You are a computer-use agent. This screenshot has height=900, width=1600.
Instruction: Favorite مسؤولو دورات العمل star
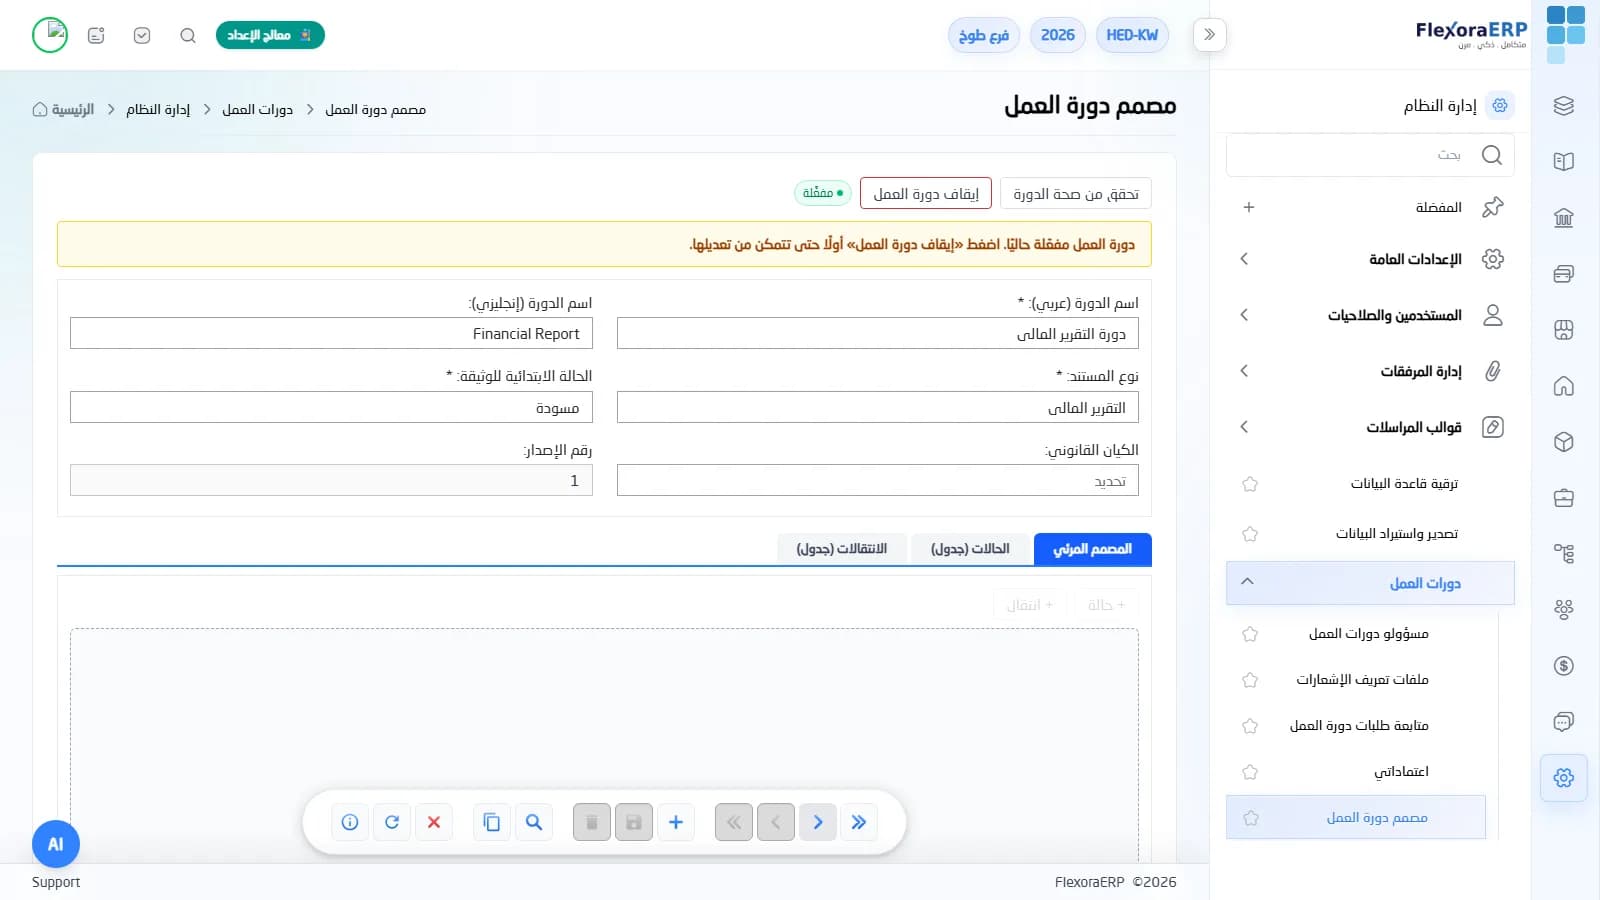click(1250, 634)
